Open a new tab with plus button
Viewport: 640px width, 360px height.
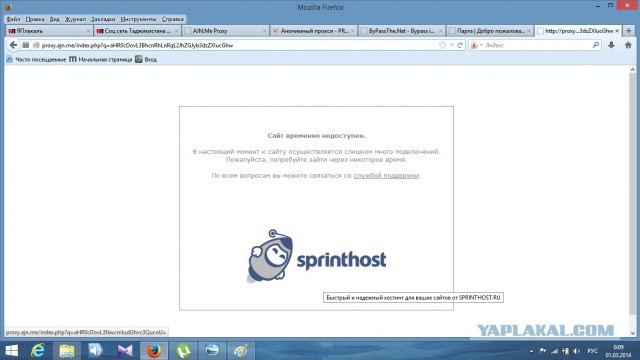[x=628, y=31]
